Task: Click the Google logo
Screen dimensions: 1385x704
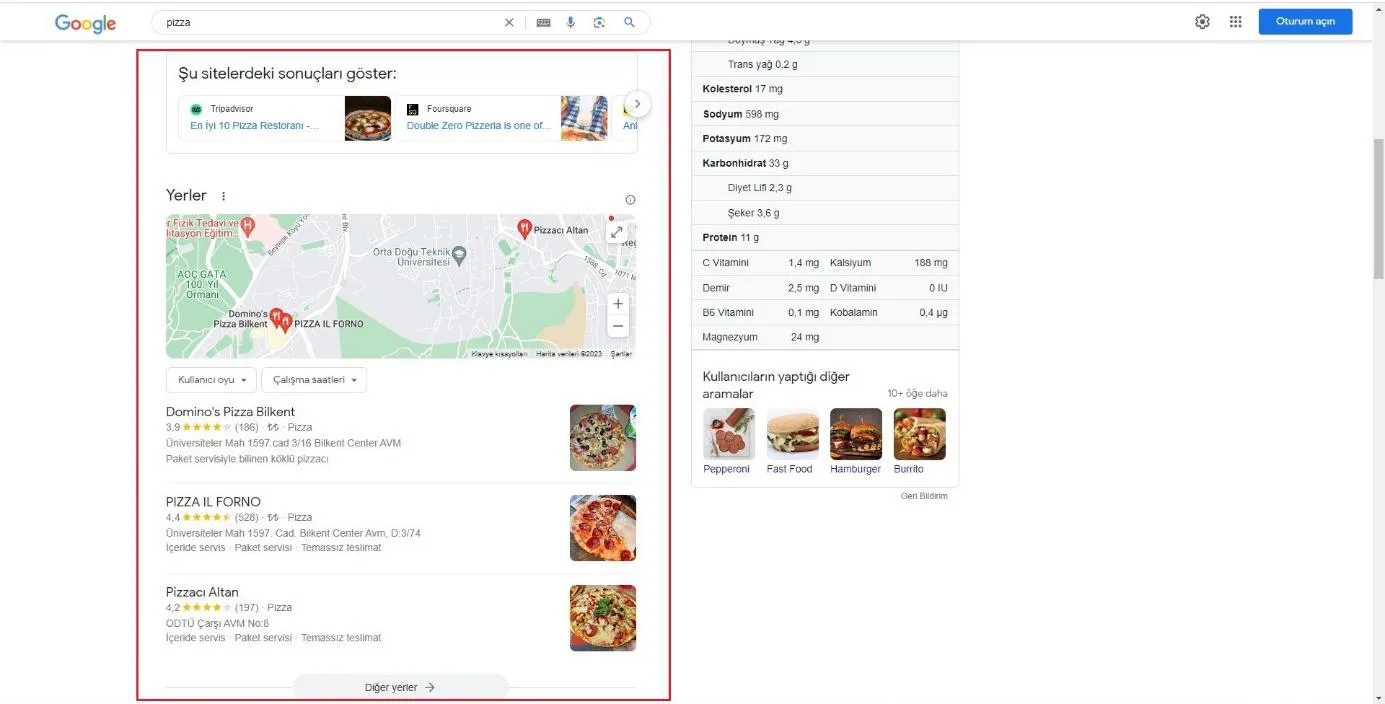Action: 85,23
